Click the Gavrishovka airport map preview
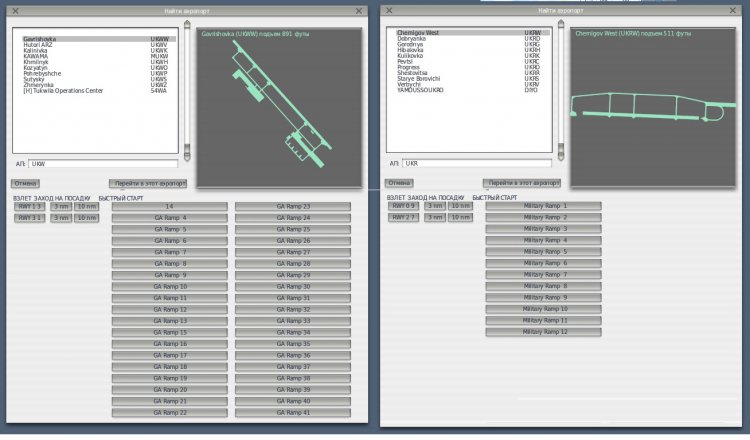The height and width of the screenshot is (440, 750). pos(279,108)
